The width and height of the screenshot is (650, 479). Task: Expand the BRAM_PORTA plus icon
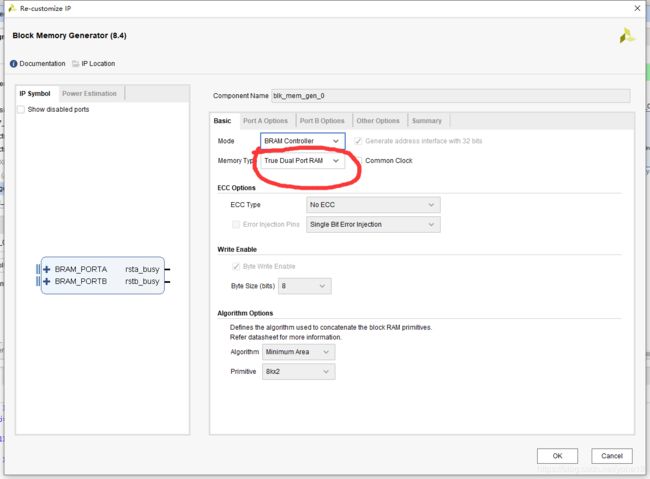(x=46, y=270)
